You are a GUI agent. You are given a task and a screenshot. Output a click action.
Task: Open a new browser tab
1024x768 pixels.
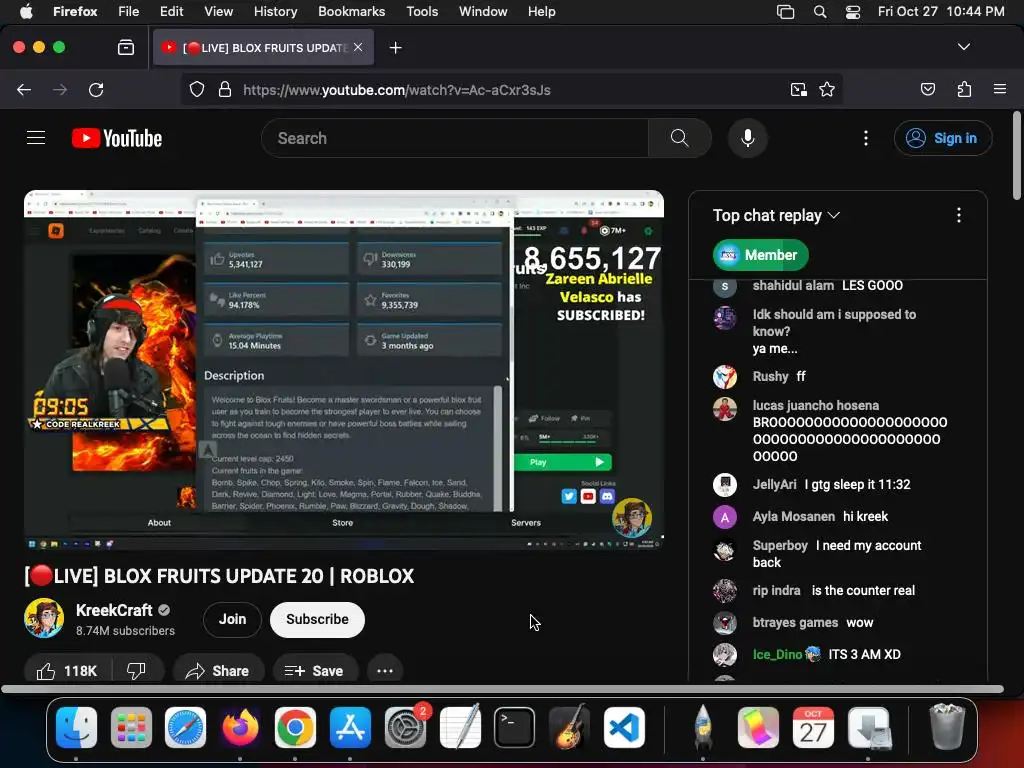click(x=395, y=48)
